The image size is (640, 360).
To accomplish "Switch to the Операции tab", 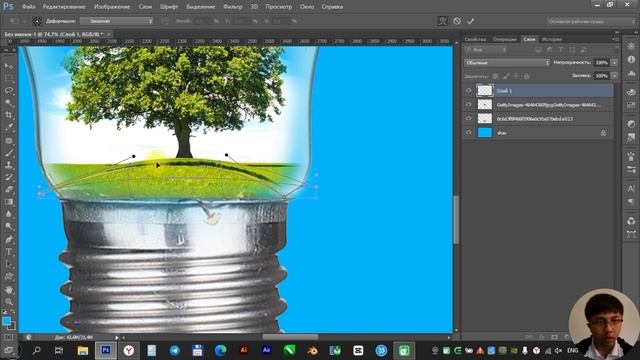I will pos(504,39).
